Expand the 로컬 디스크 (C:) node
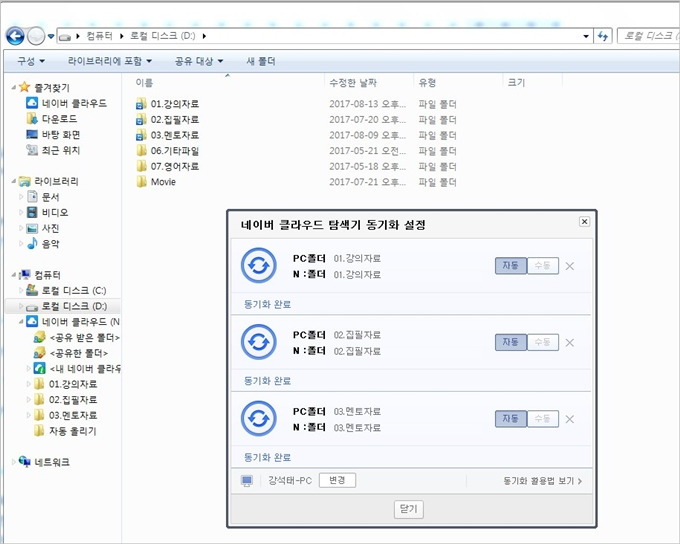The height and width of the screenshot is (544, 680). pyautogui.click(x=21, y=290)
